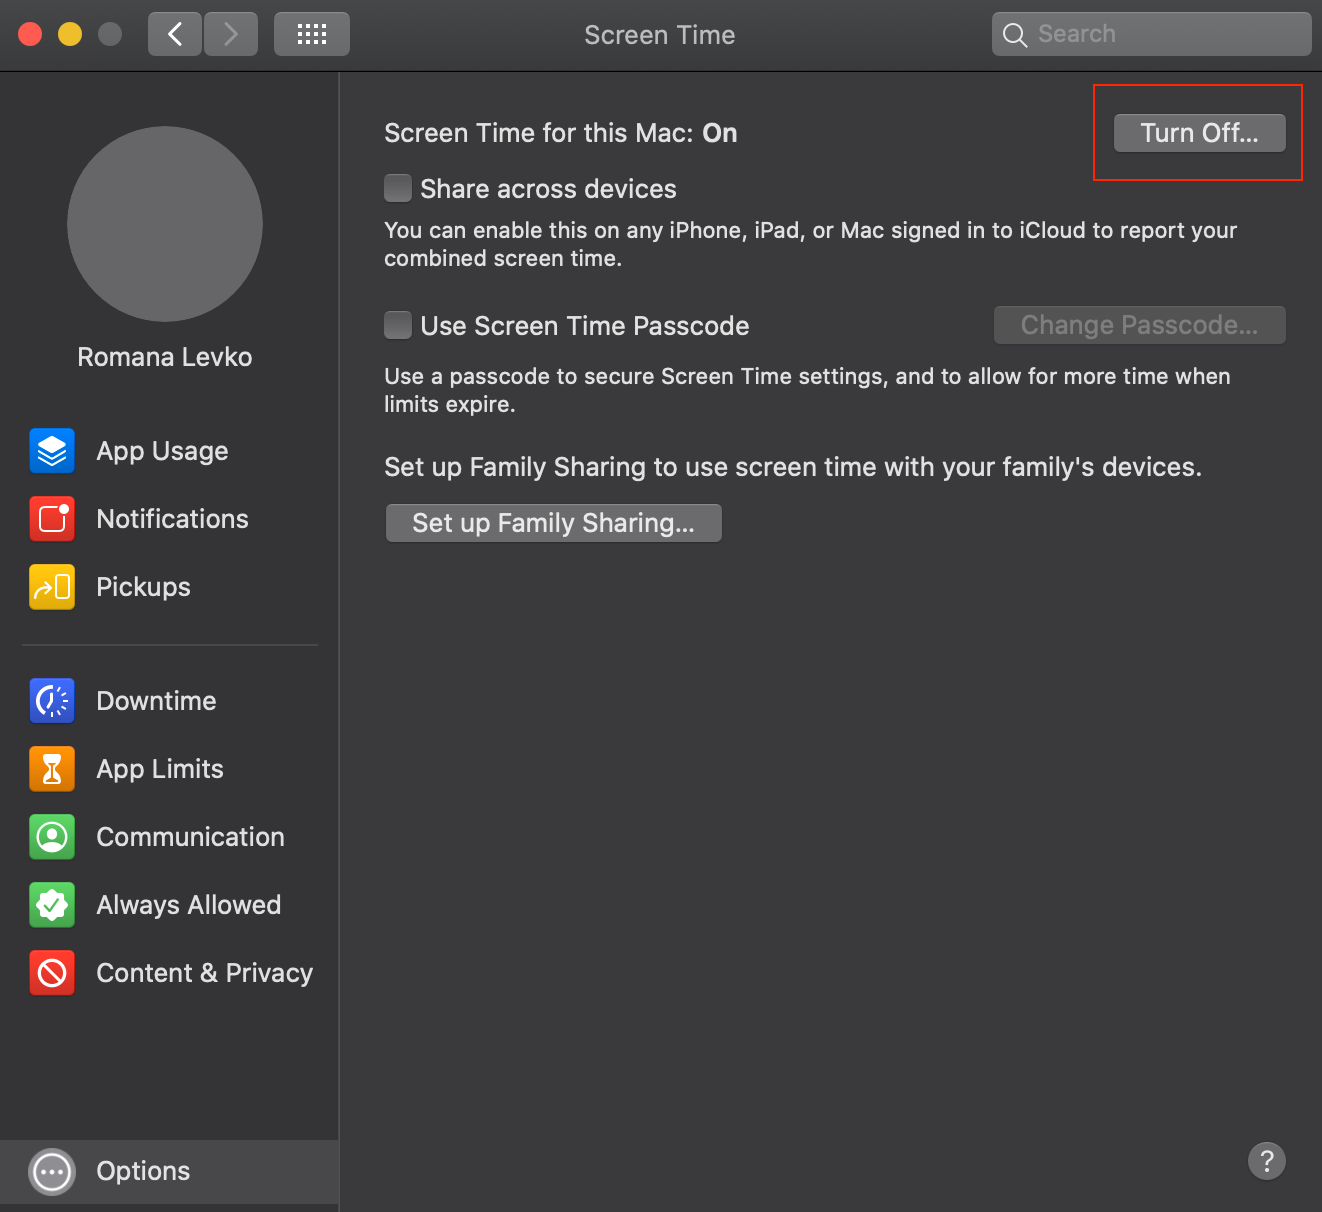Open the App Usage icon

(x=52, y=451)
